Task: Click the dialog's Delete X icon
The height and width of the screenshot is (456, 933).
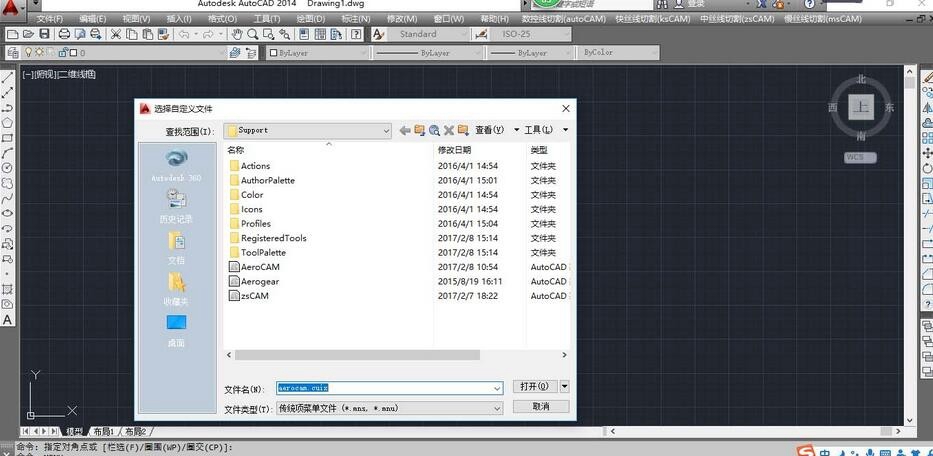Action: (449, 130)
